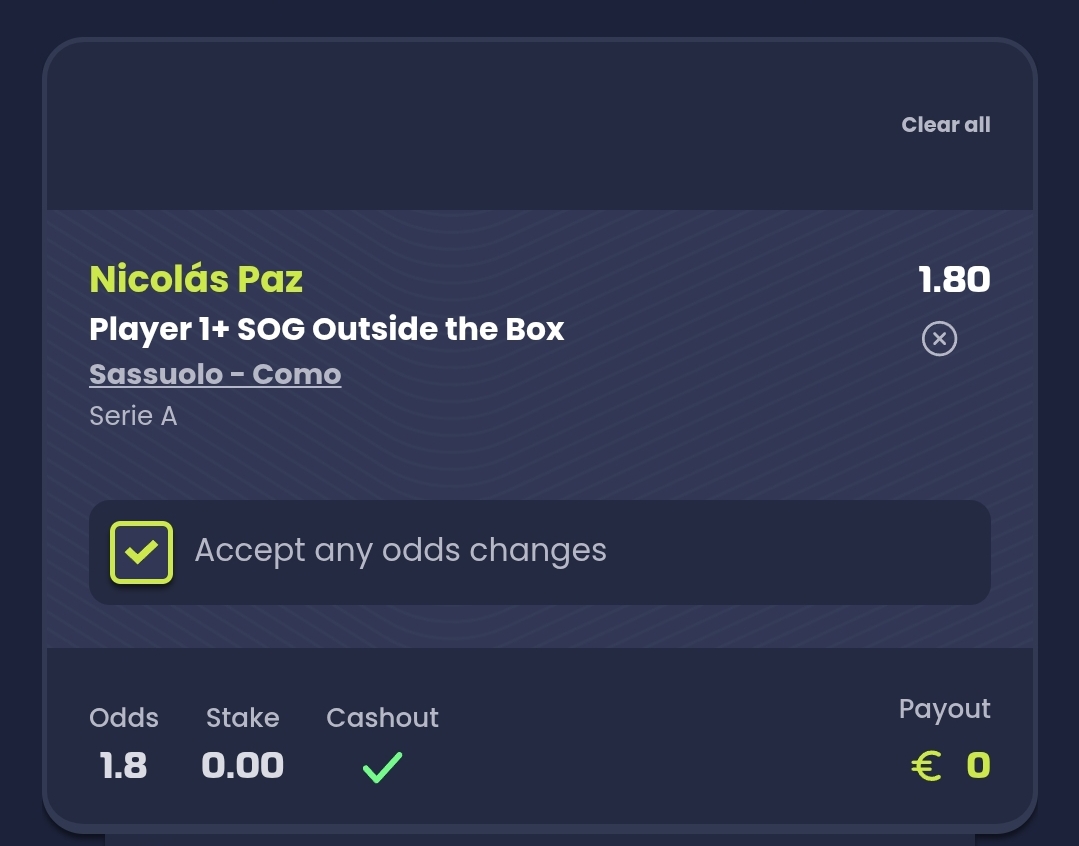Click the Payout label text

pyautogui.click(x=944, y=709)
